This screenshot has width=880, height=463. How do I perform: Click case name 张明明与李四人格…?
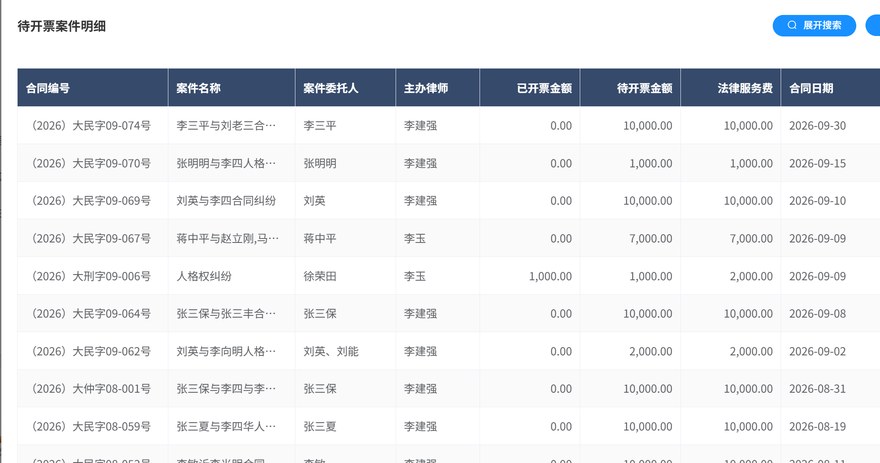(x=226, y=163)
